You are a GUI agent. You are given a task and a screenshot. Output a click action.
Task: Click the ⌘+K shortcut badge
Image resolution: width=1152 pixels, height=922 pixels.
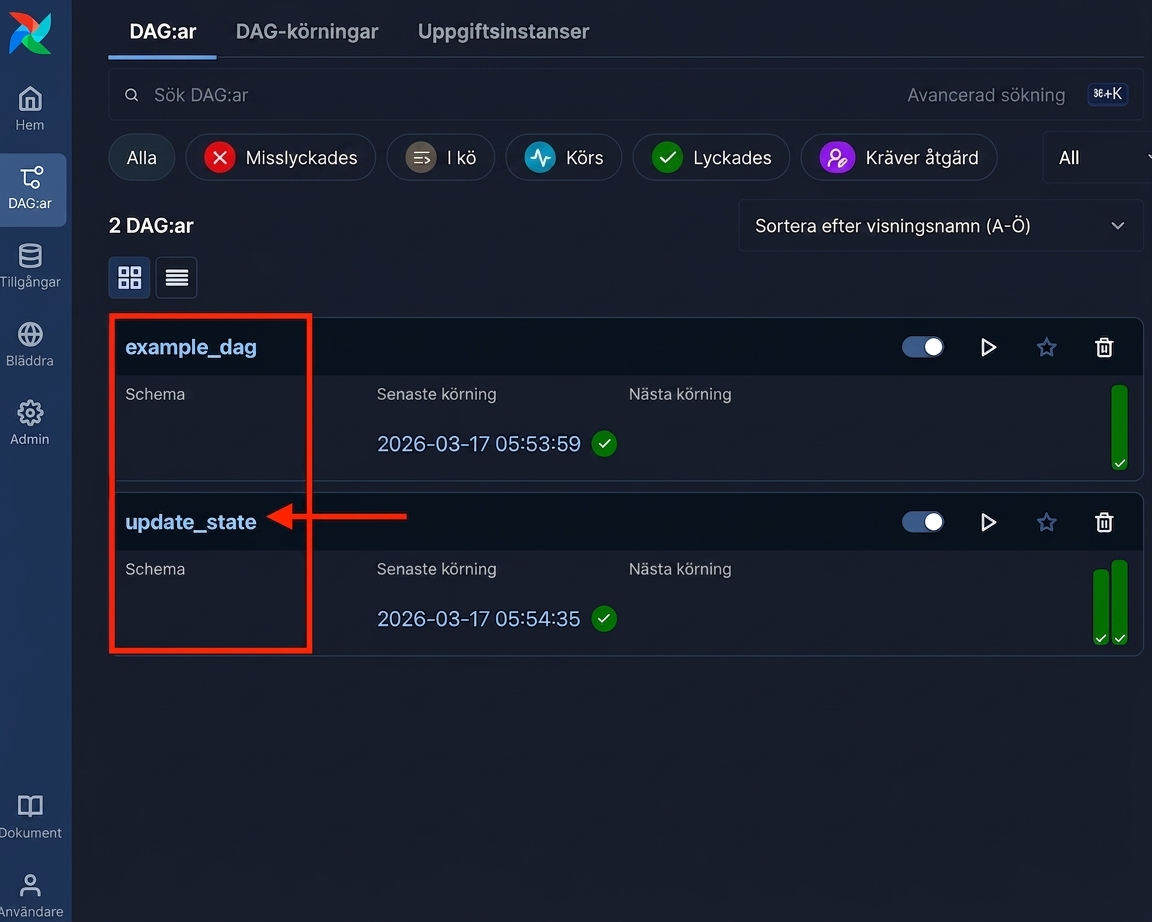pyautogui.click(x=1107, y=94)
